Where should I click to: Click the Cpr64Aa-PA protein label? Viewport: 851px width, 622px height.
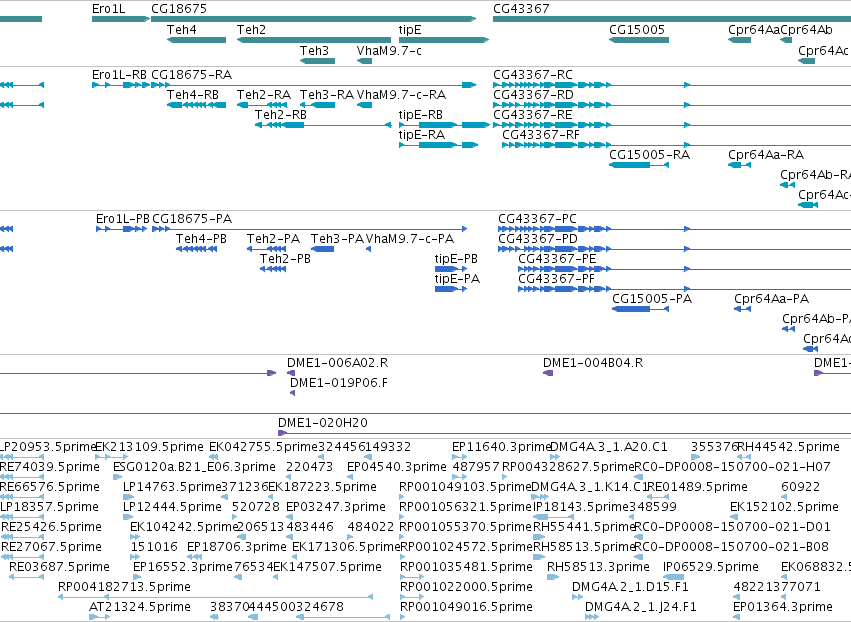pos(771,300)
